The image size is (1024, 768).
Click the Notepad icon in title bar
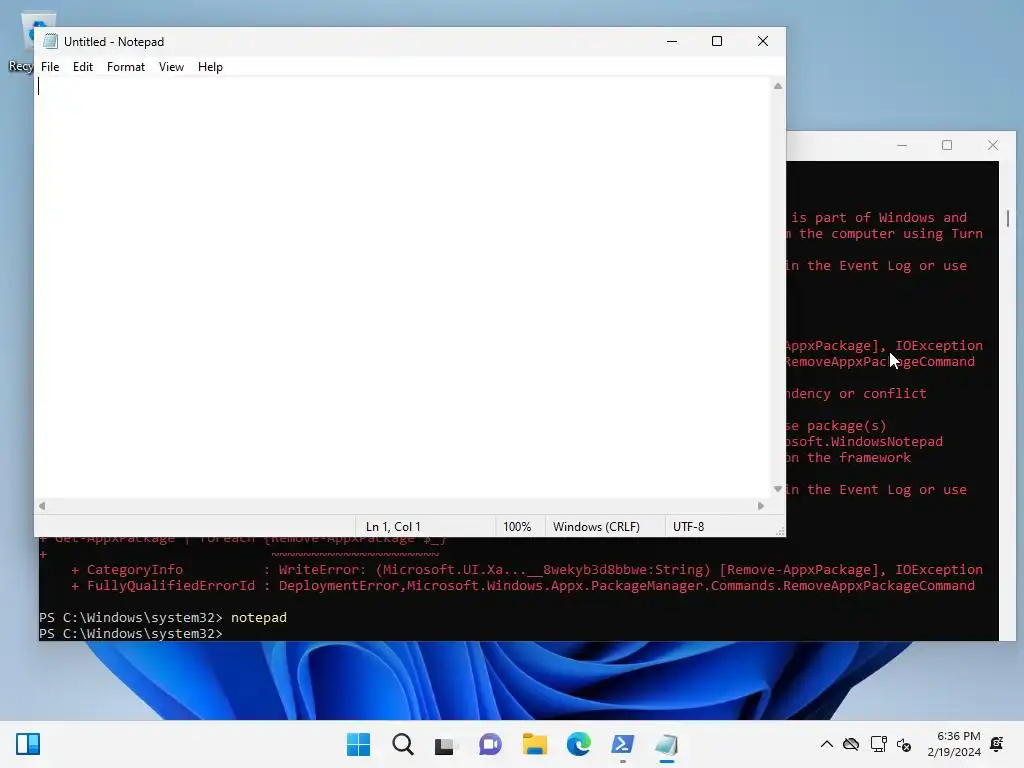(50, 41)
